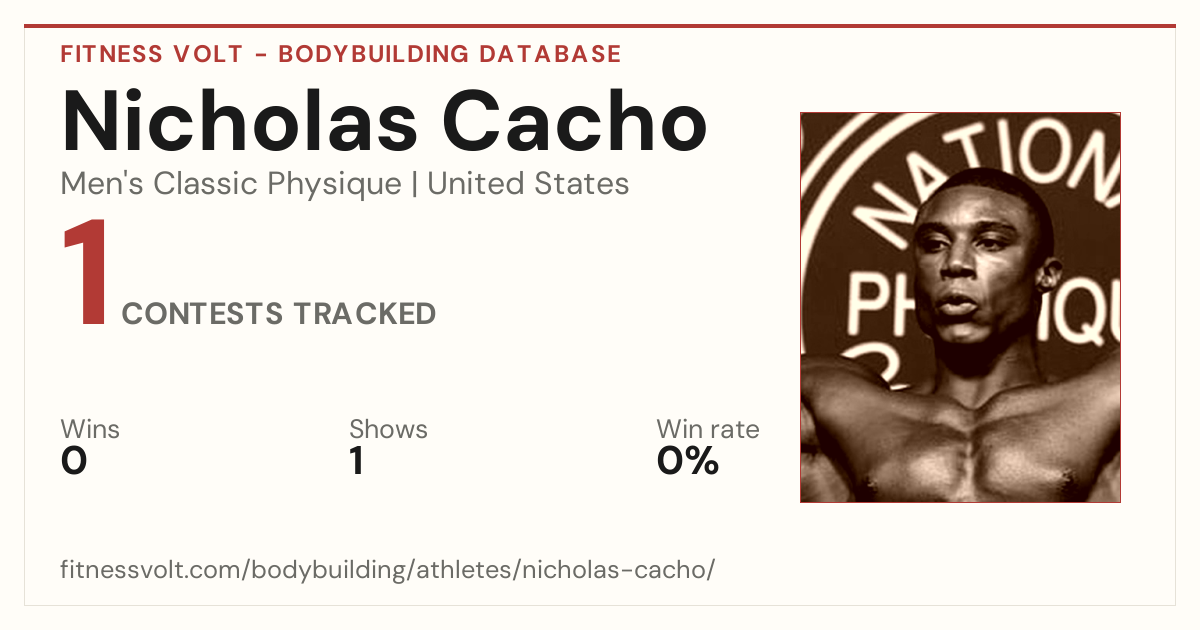The width and height of the screenshot is (1200, 630).
Task: Select the Contests Tracked label
Action: tap(279, 314)
